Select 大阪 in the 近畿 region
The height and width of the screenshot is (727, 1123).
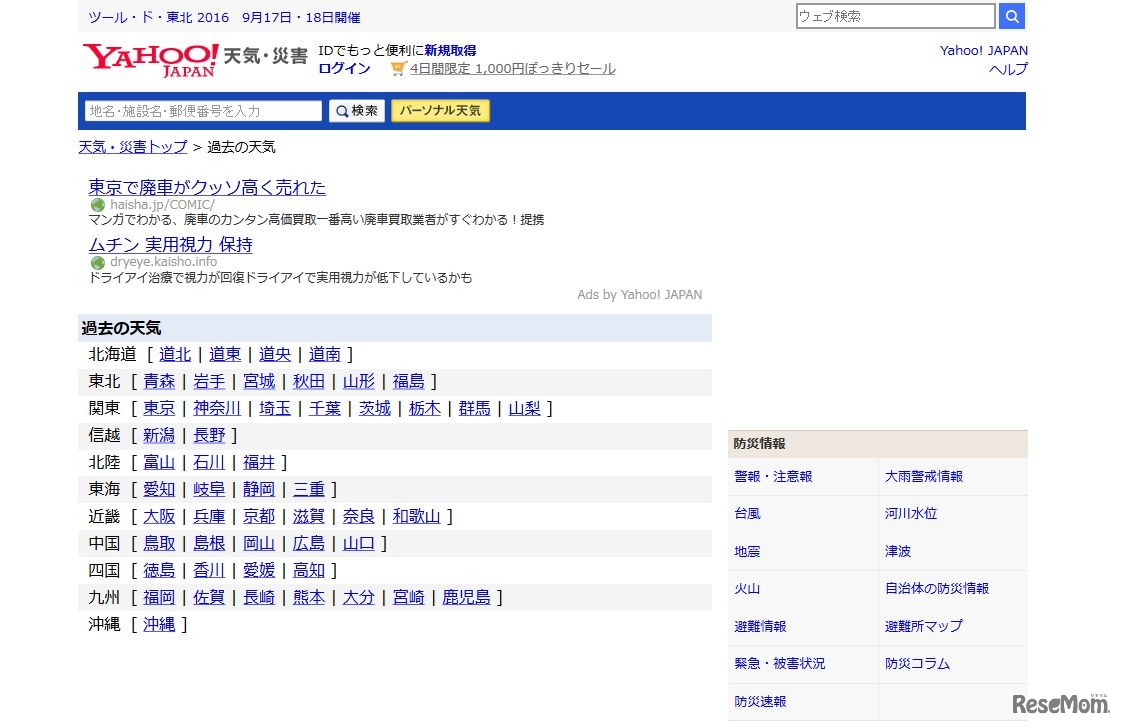click(x=159, y=516)
